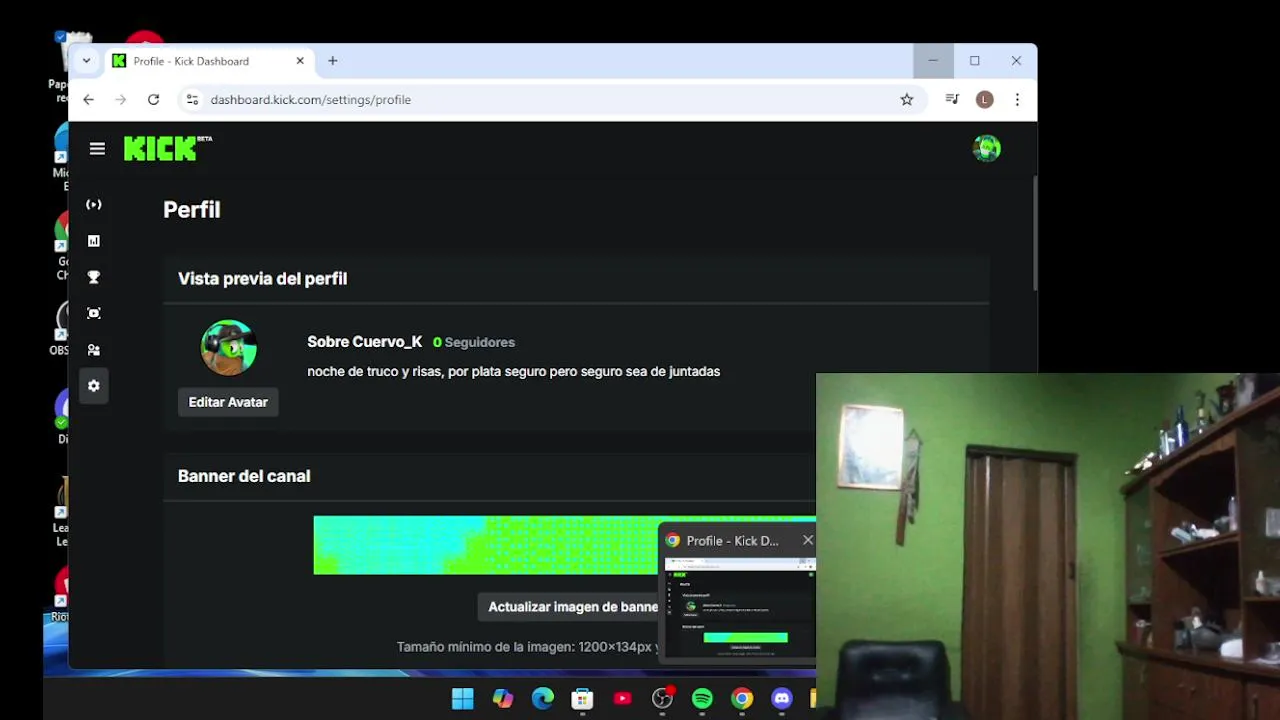Screen dimensions: 1280x720
Task: Open the settings gear in the sidebar
Action: [x=94, y=386]
